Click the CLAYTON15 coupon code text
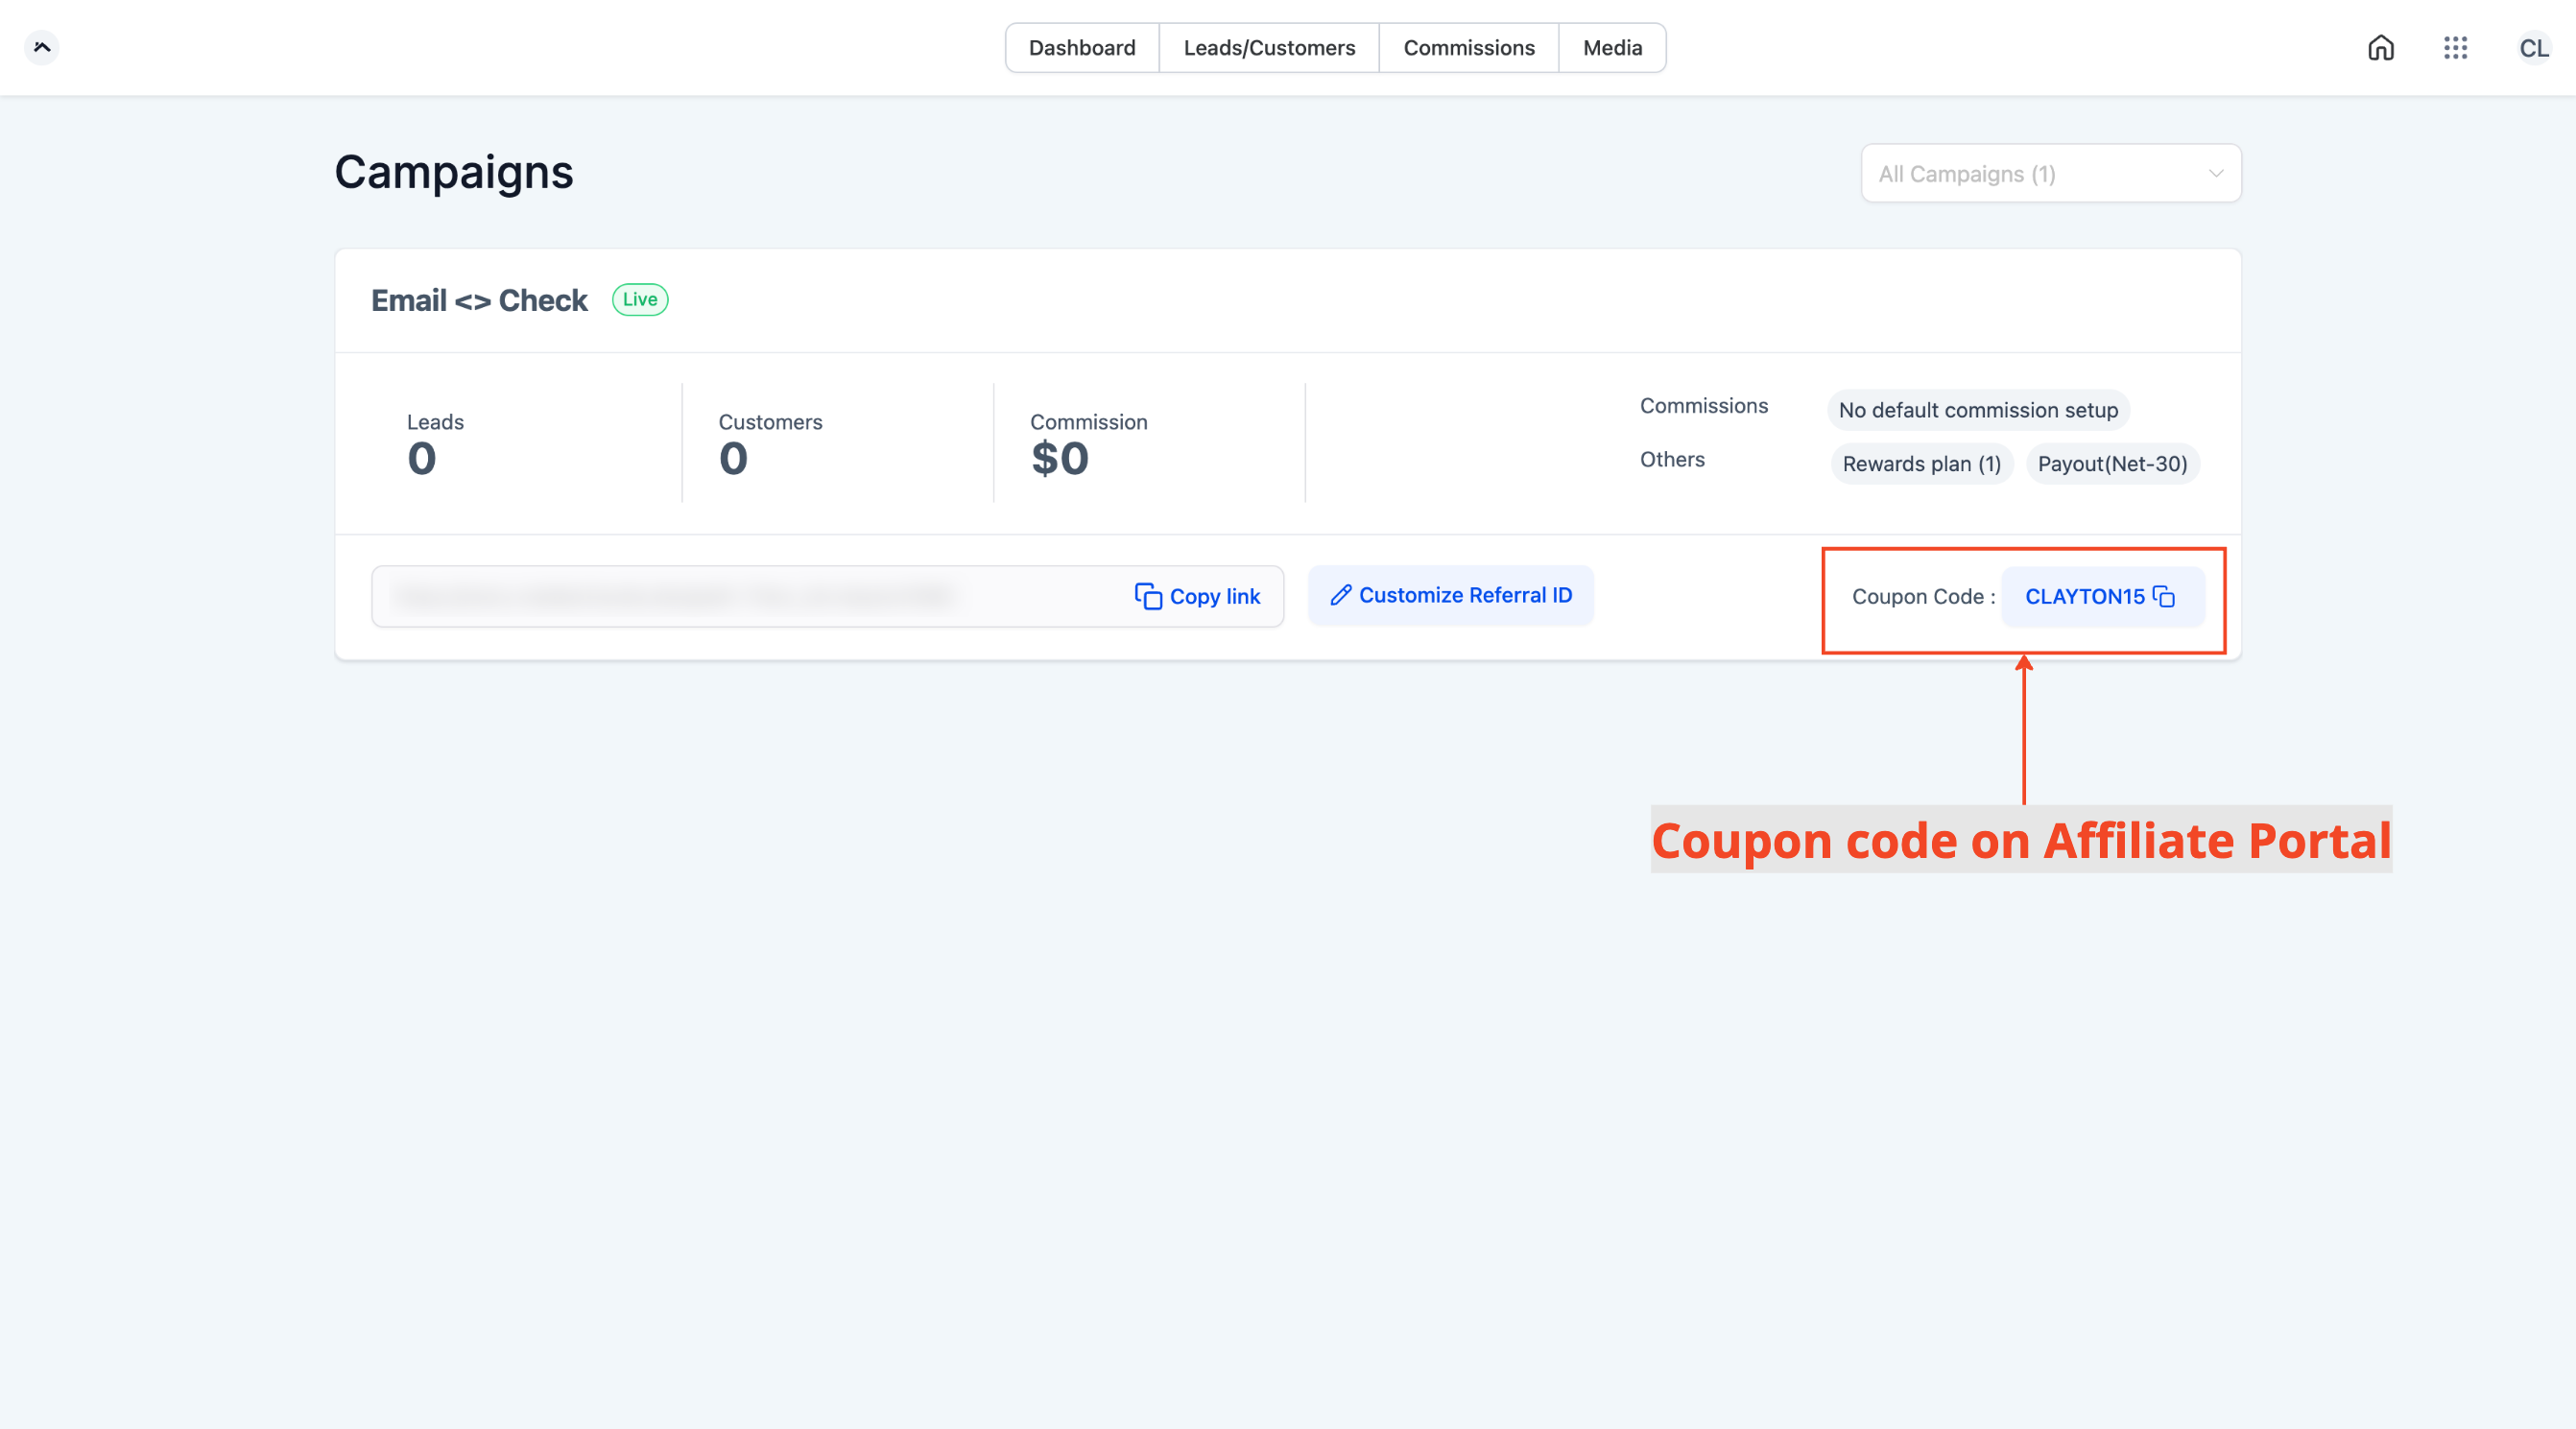The width and height of the screenshot is (2576, 1429). click(x=2085, y=595)
